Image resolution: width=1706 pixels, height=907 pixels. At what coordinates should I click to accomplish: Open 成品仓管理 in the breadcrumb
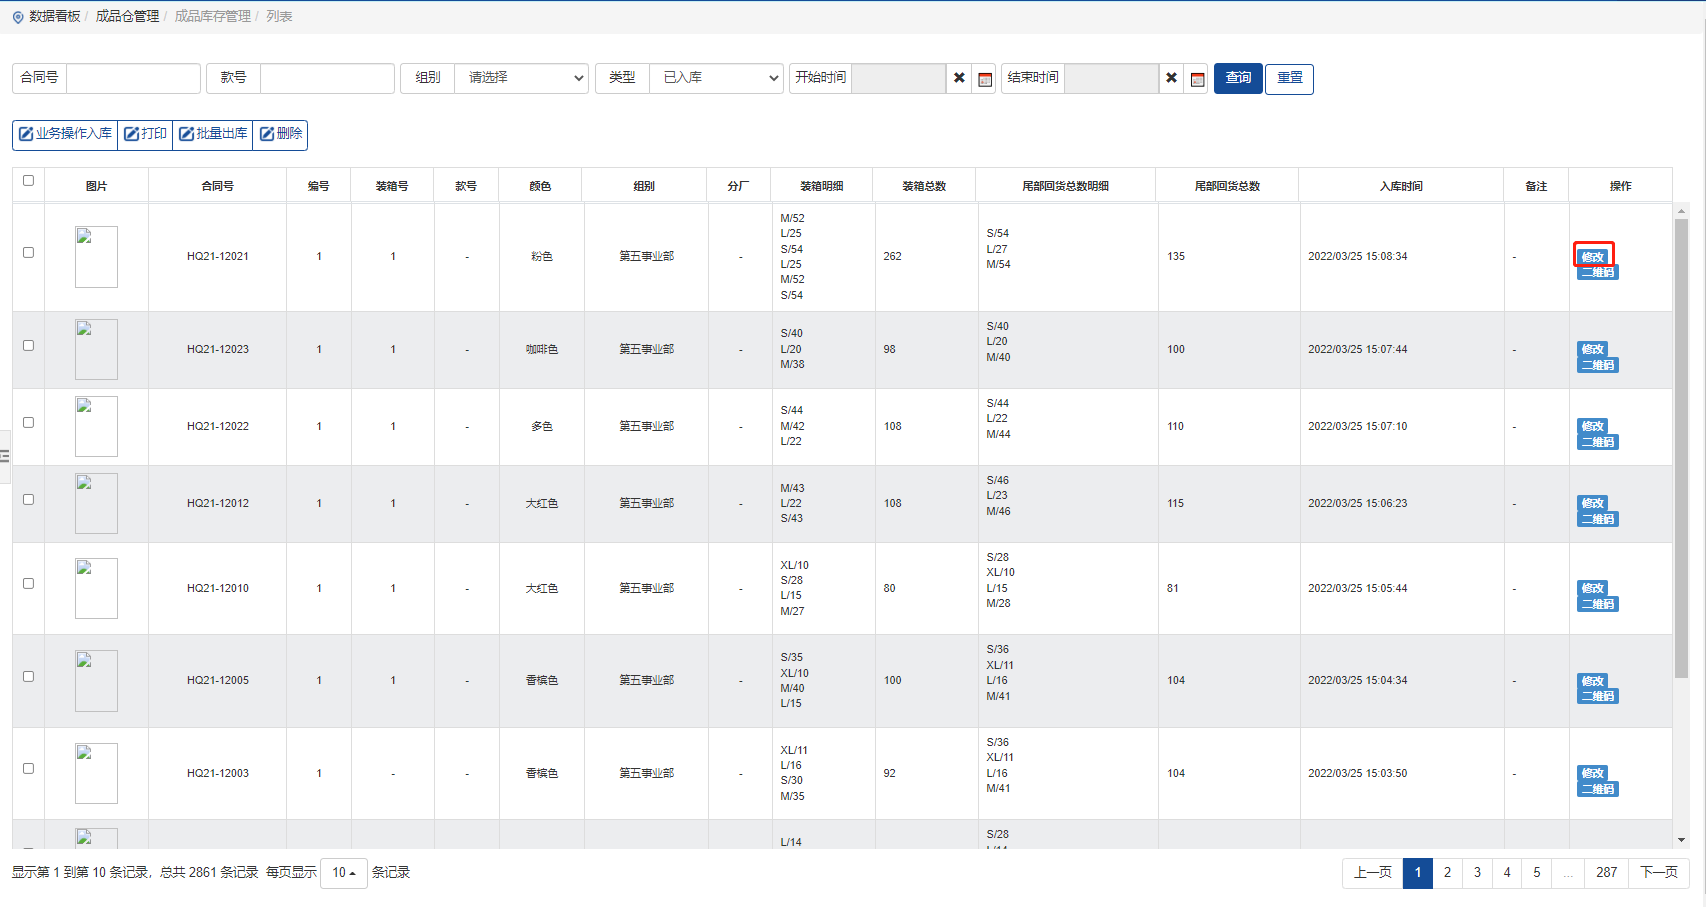tap(127, 16)
